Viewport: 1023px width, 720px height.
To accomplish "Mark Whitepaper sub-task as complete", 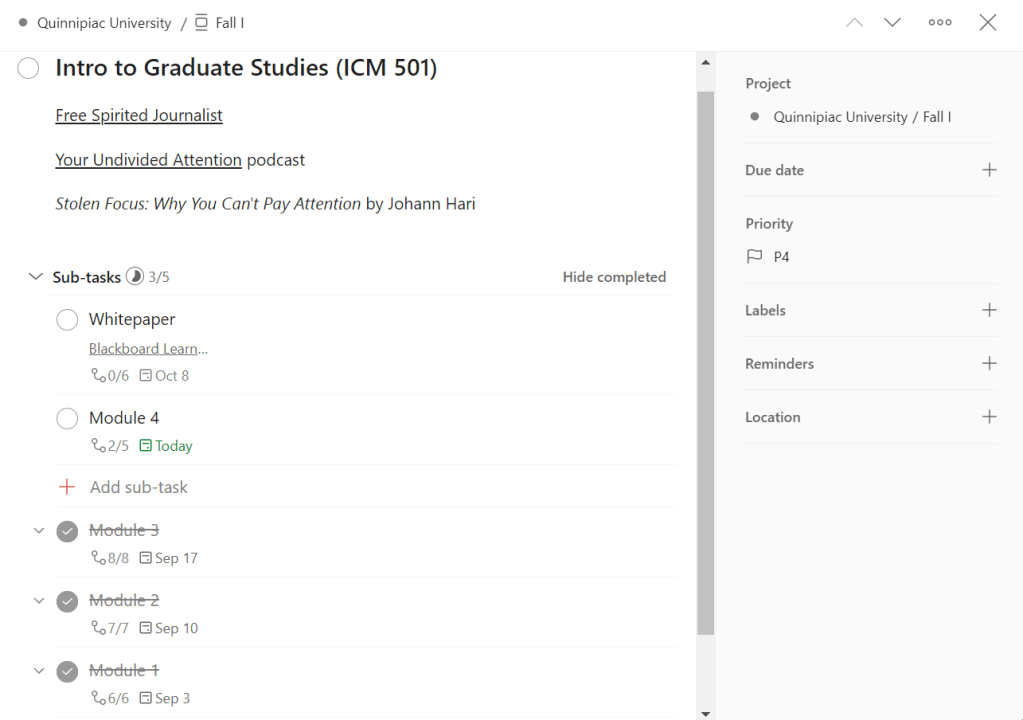I will coord(67,320).
